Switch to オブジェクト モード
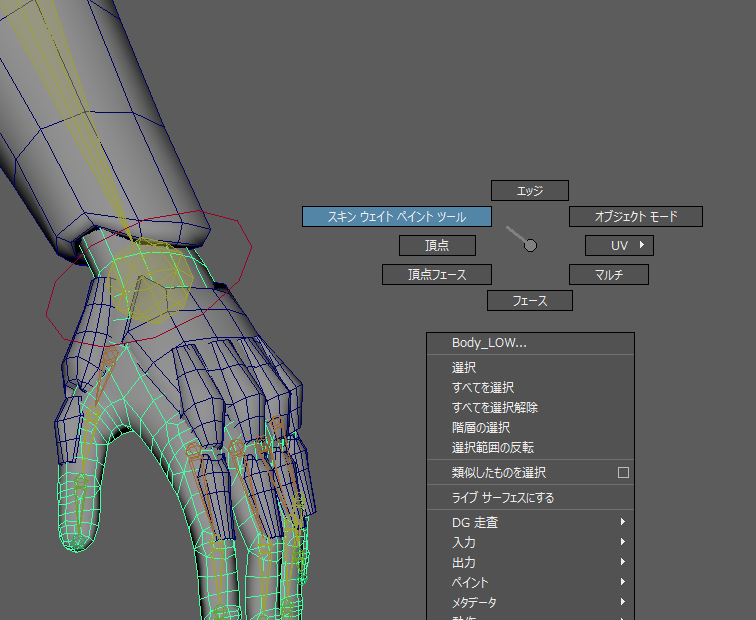This screenshot has height=620, width=756. coord(636,216)
